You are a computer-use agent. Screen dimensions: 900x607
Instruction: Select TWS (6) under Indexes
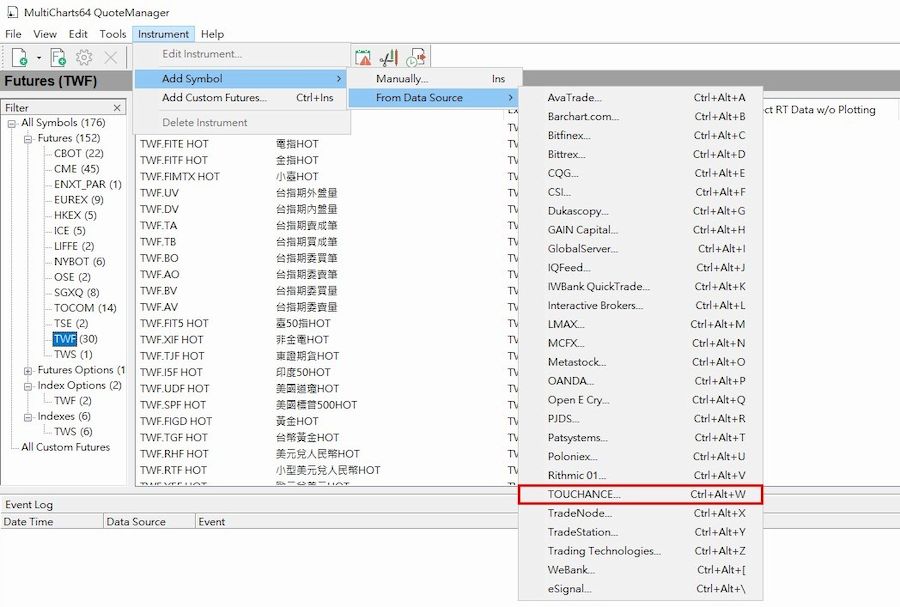[73, 431]
